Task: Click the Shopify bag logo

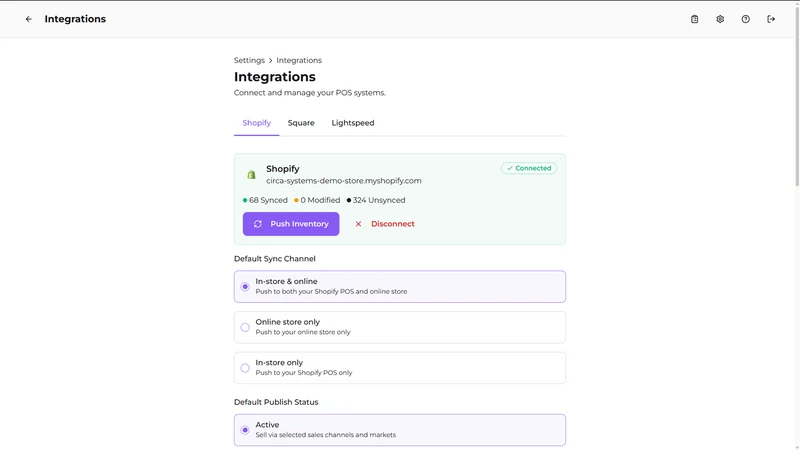Action: (x=251, y=174)
